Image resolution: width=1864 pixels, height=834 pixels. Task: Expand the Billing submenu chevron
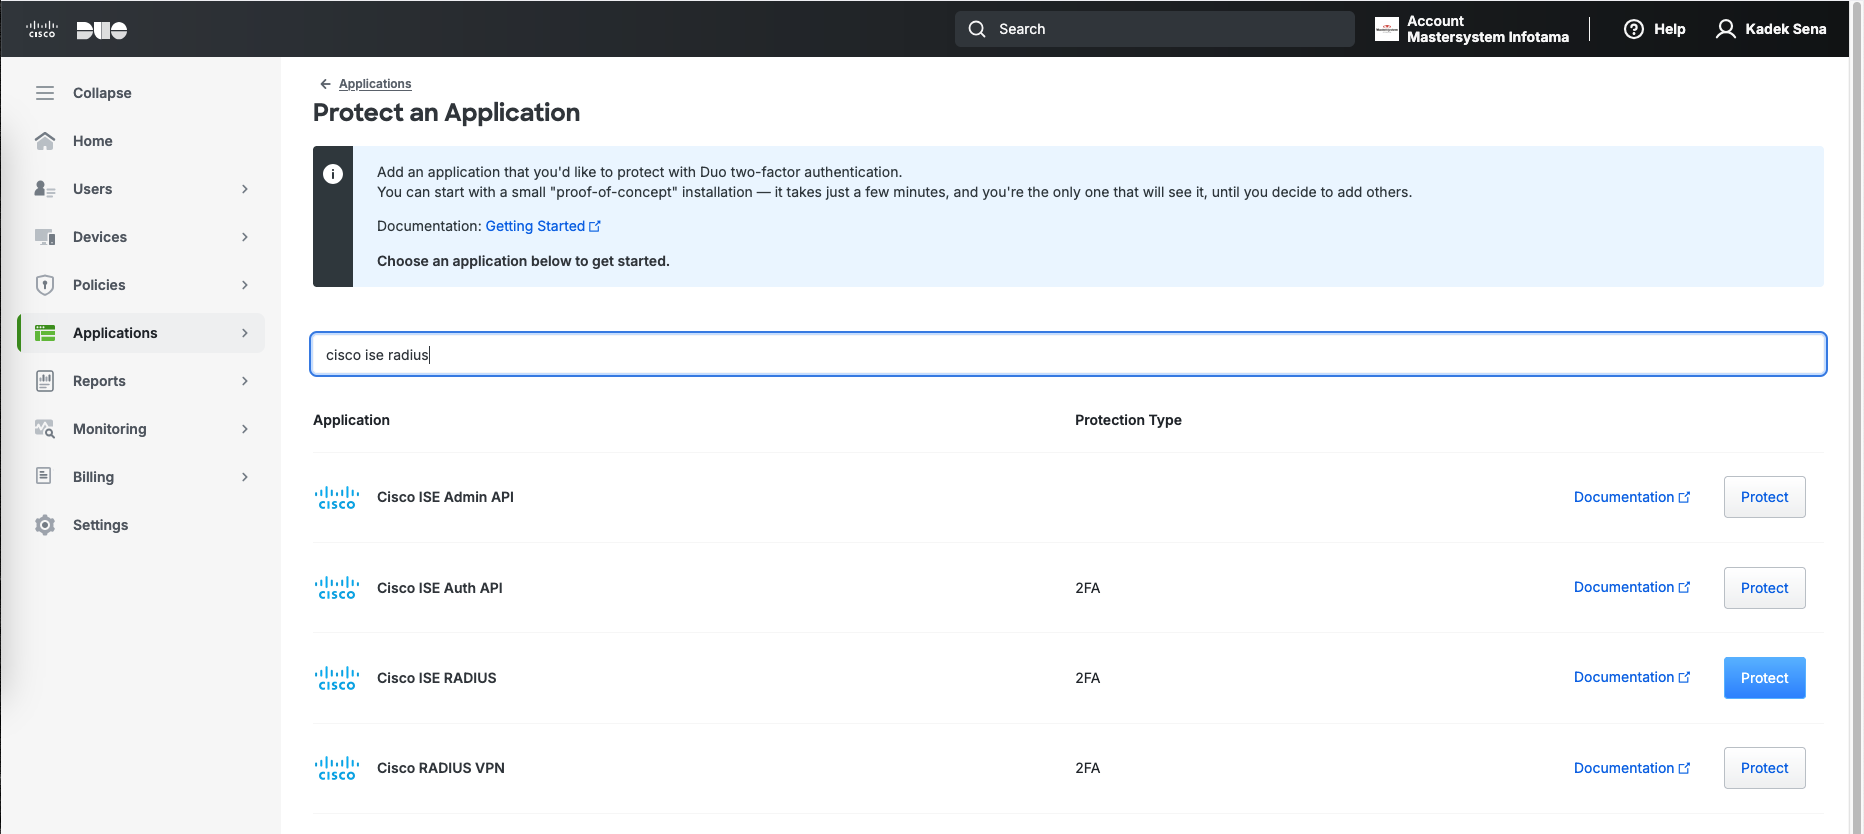(x=245, y=477)
